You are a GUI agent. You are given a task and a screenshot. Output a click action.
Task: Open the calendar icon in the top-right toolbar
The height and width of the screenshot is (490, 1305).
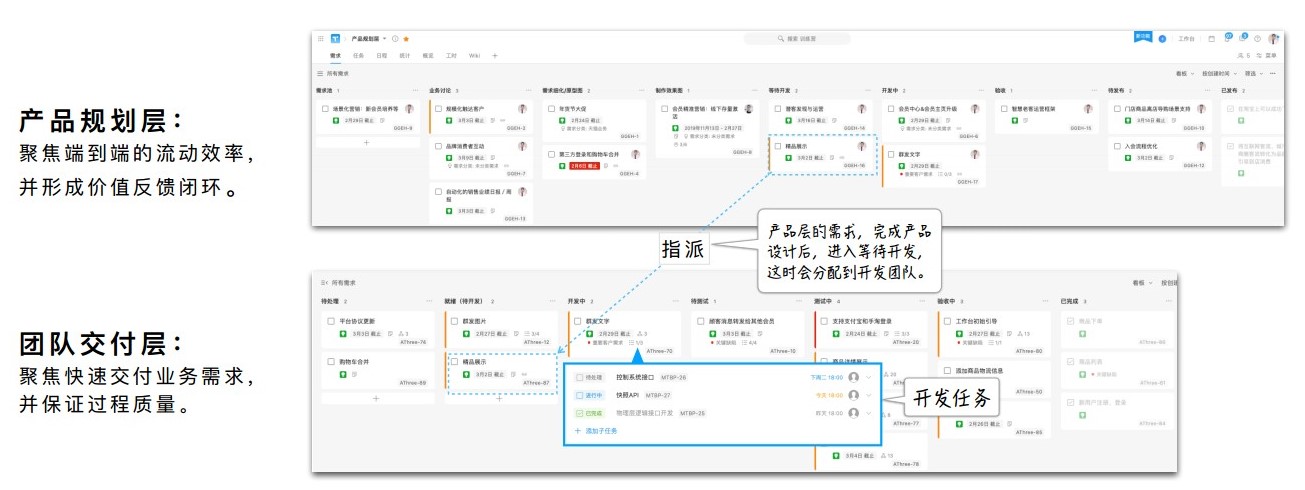pyautogui.click(x=1212, y=39)
